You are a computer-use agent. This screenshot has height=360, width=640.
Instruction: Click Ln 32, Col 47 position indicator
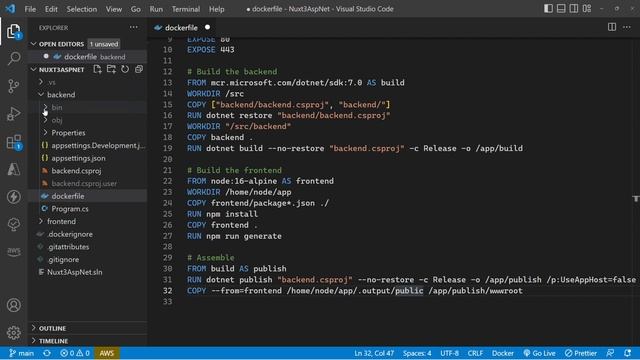point(374,353)
